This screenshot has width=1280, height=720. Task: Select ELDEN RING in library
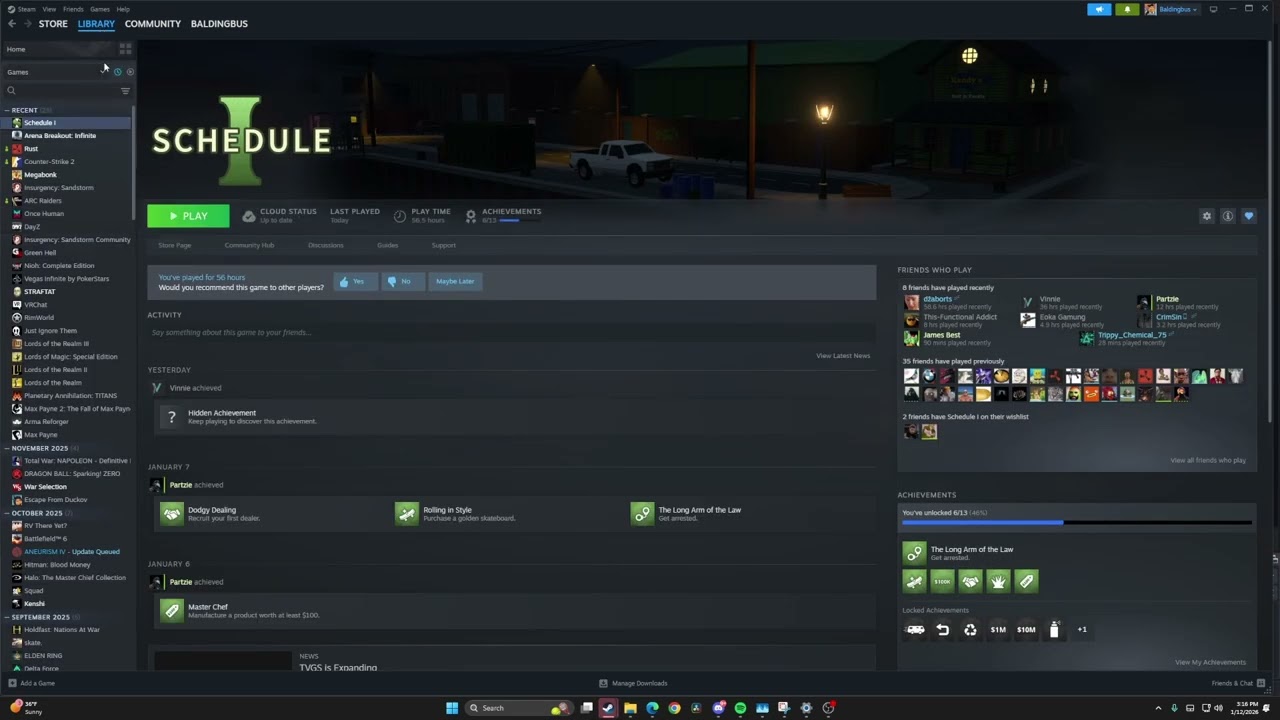click(x=43, y=656)
